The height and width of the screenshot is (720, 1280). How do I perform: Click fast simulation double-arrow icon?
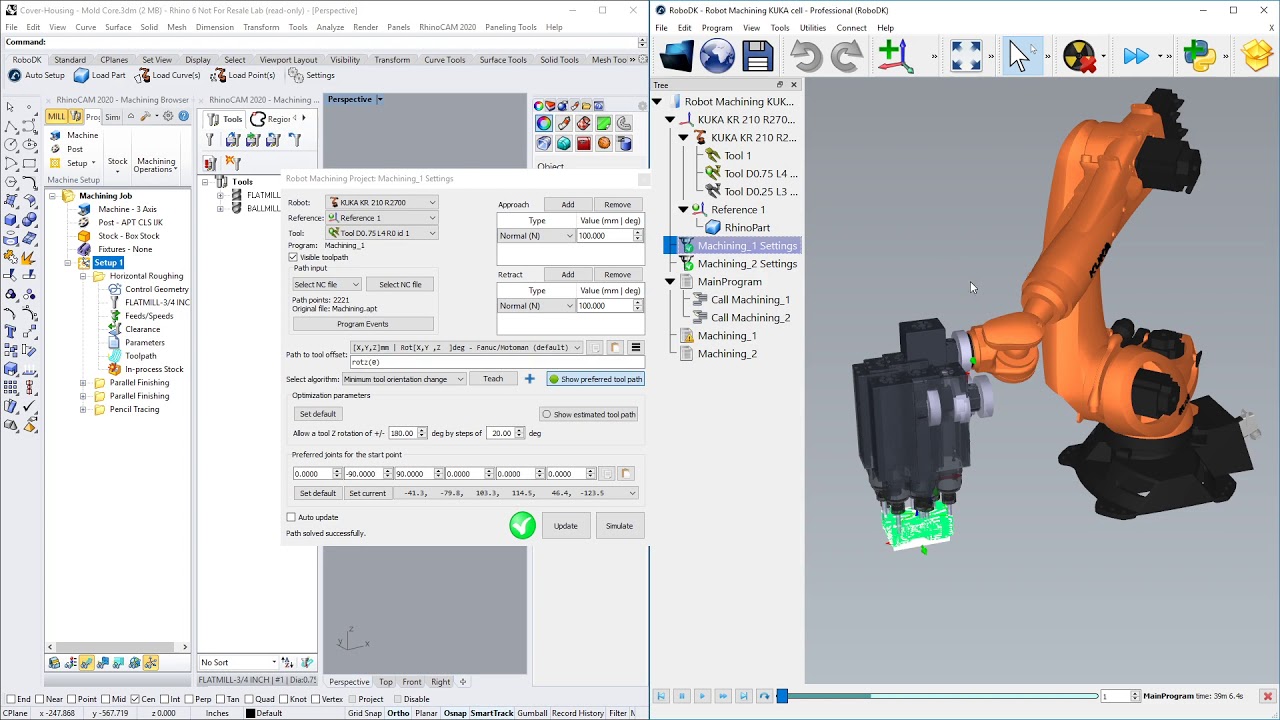pos(1135,56)
